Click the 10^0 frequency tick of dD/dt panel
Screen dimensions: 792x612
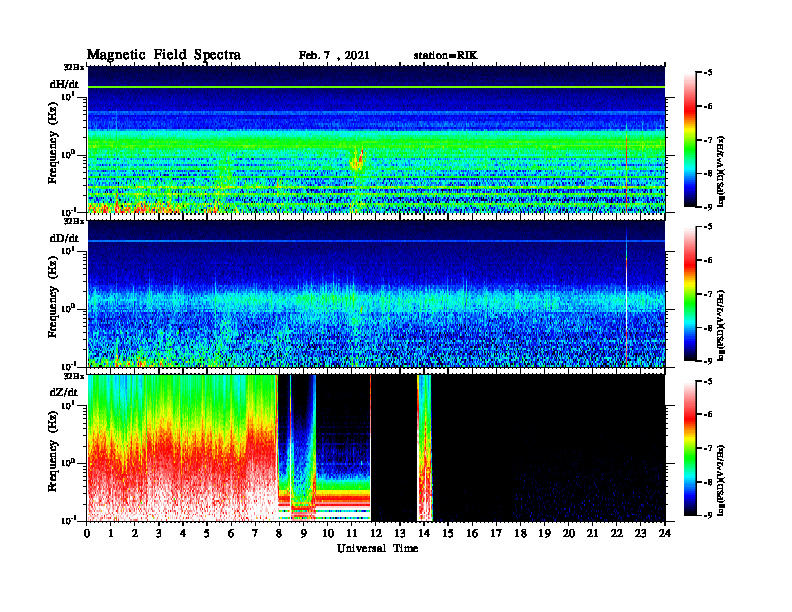point(69,308)
